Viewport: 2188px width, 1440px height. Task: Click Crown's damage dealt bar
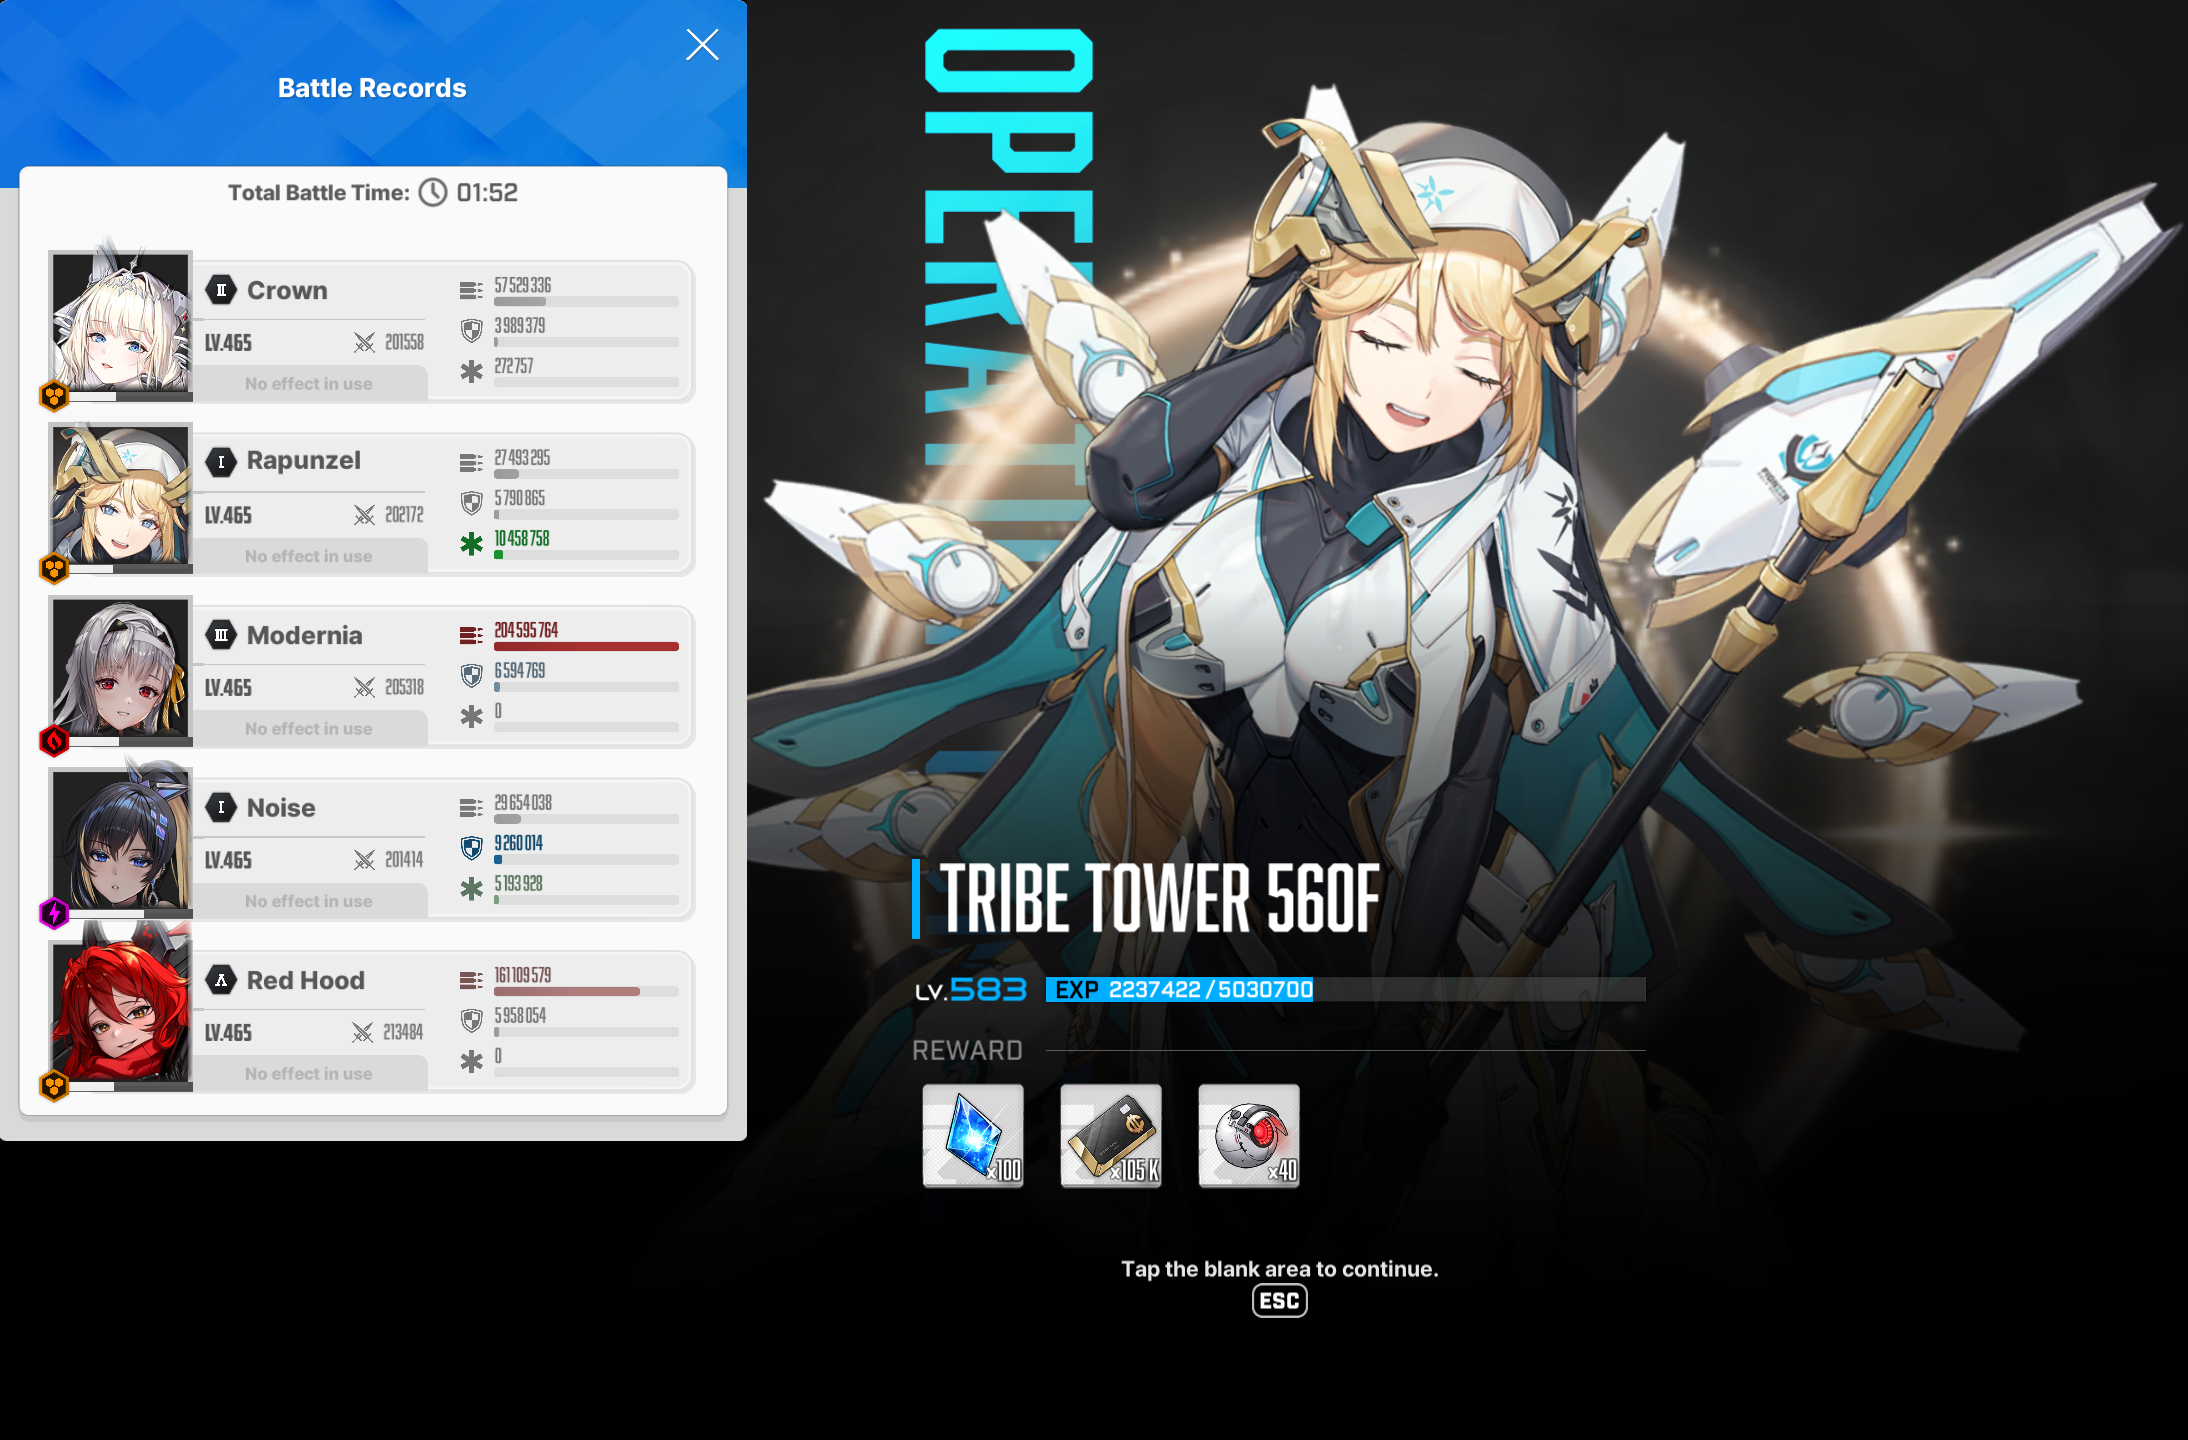point(586,302)
